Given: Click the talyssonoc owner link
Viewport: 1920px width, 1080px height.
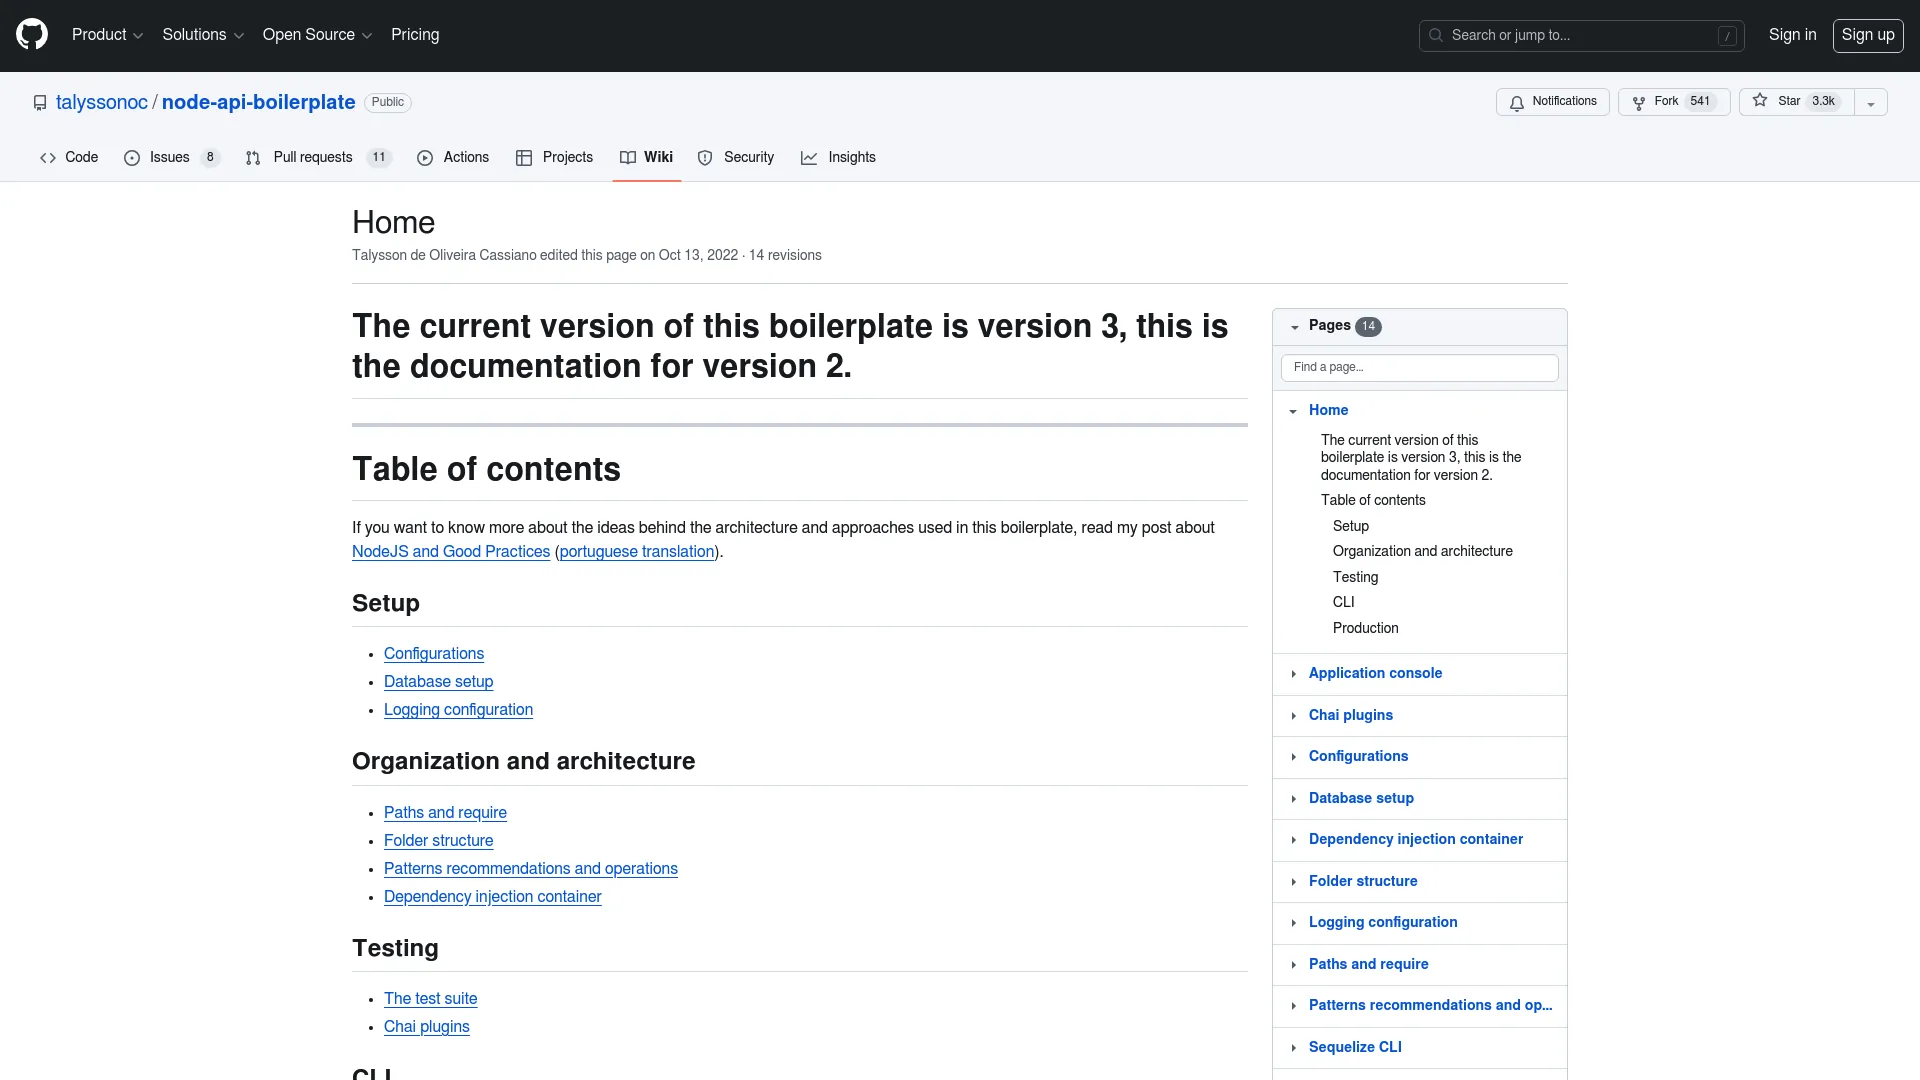Looking at the screenshot, I should click(102, 102).
